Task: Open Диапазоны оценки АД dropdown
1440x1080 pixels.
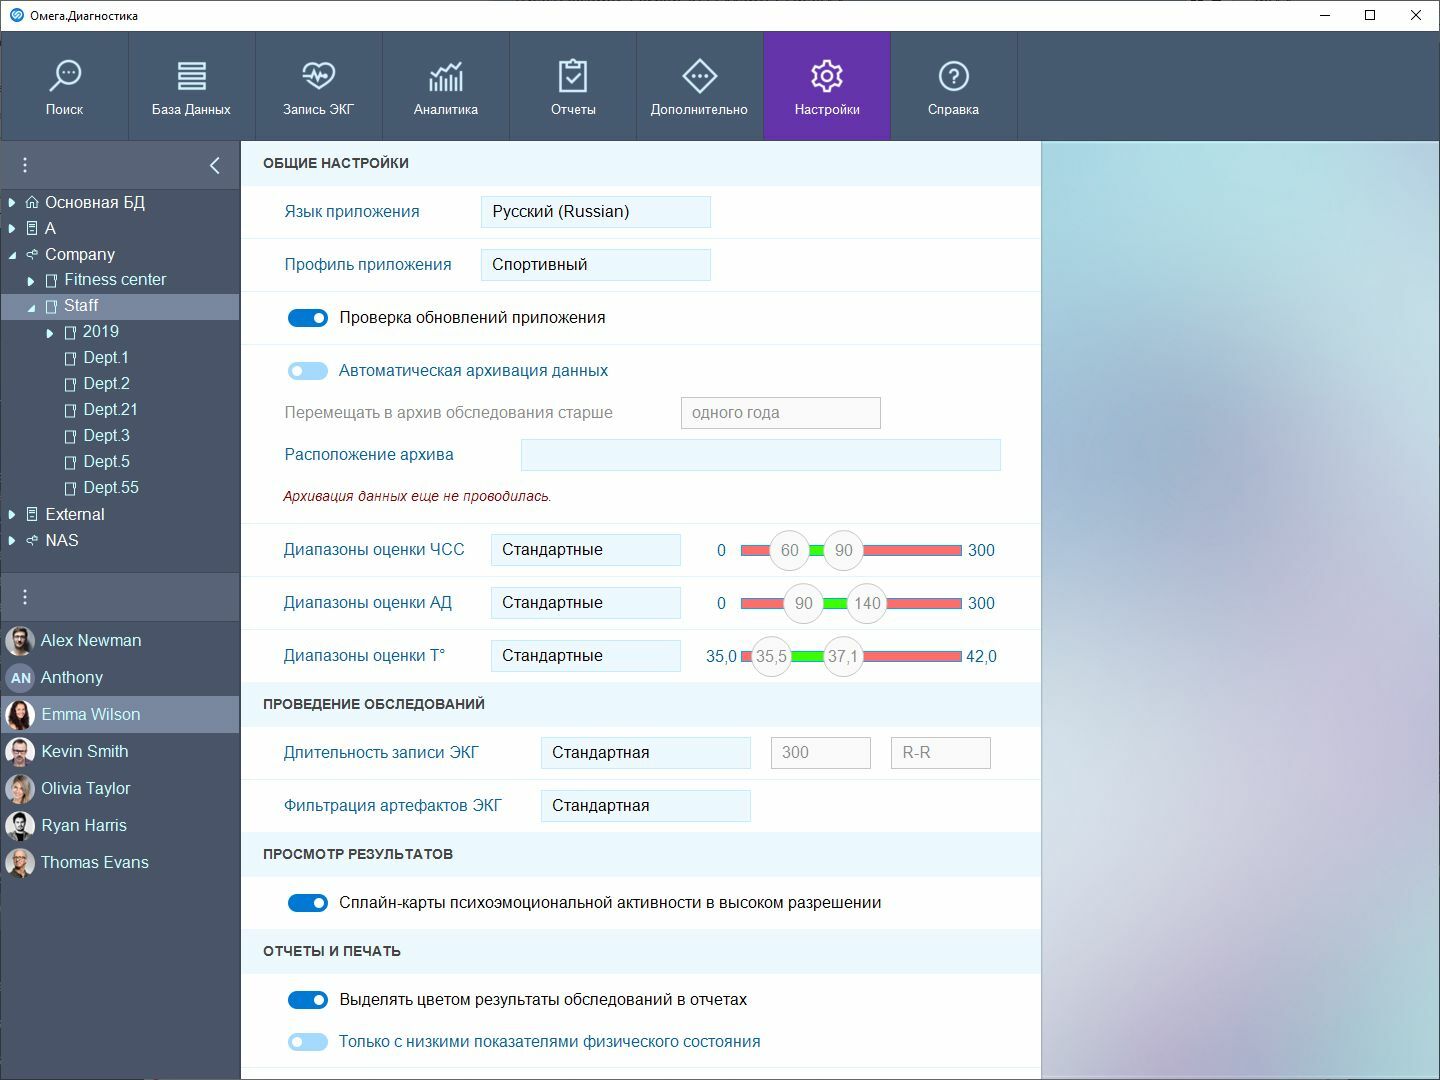Action: click(586, 603)
